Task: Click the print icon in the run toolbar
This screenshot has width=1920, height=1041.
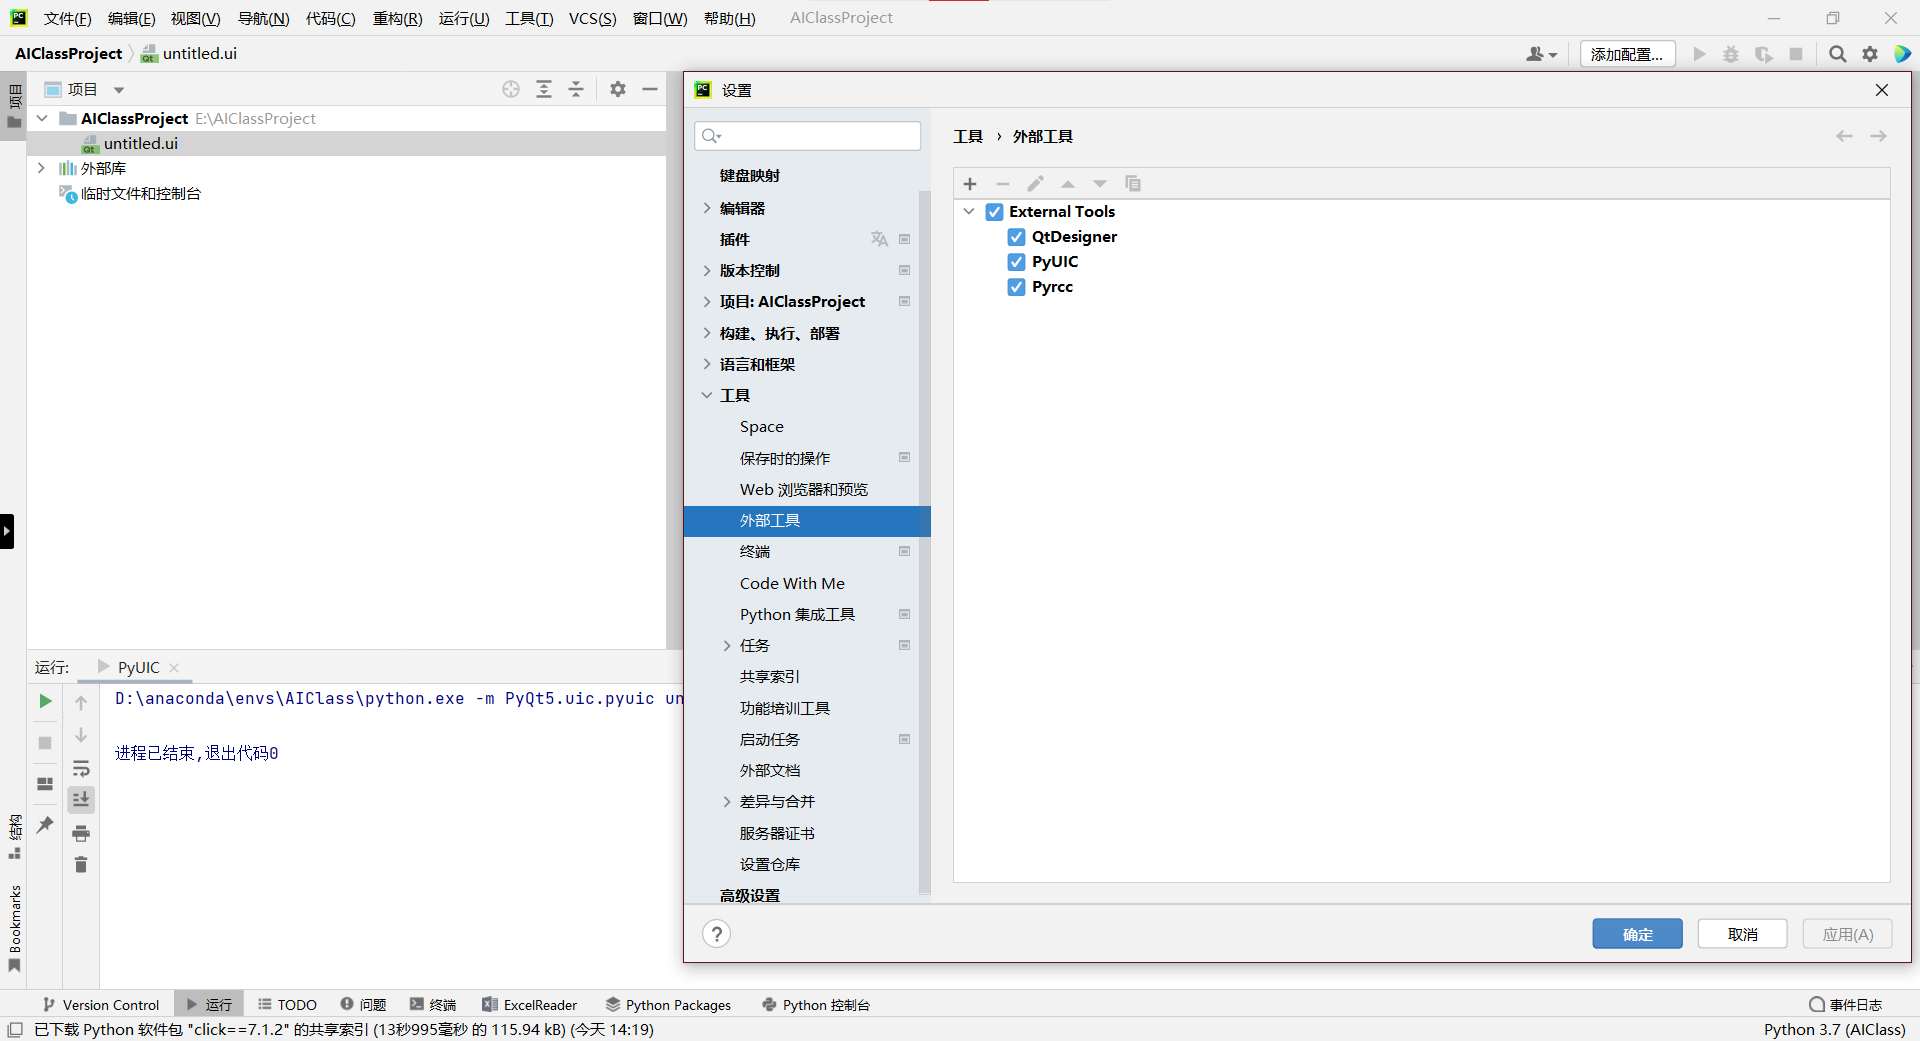Action: [81, 833]
